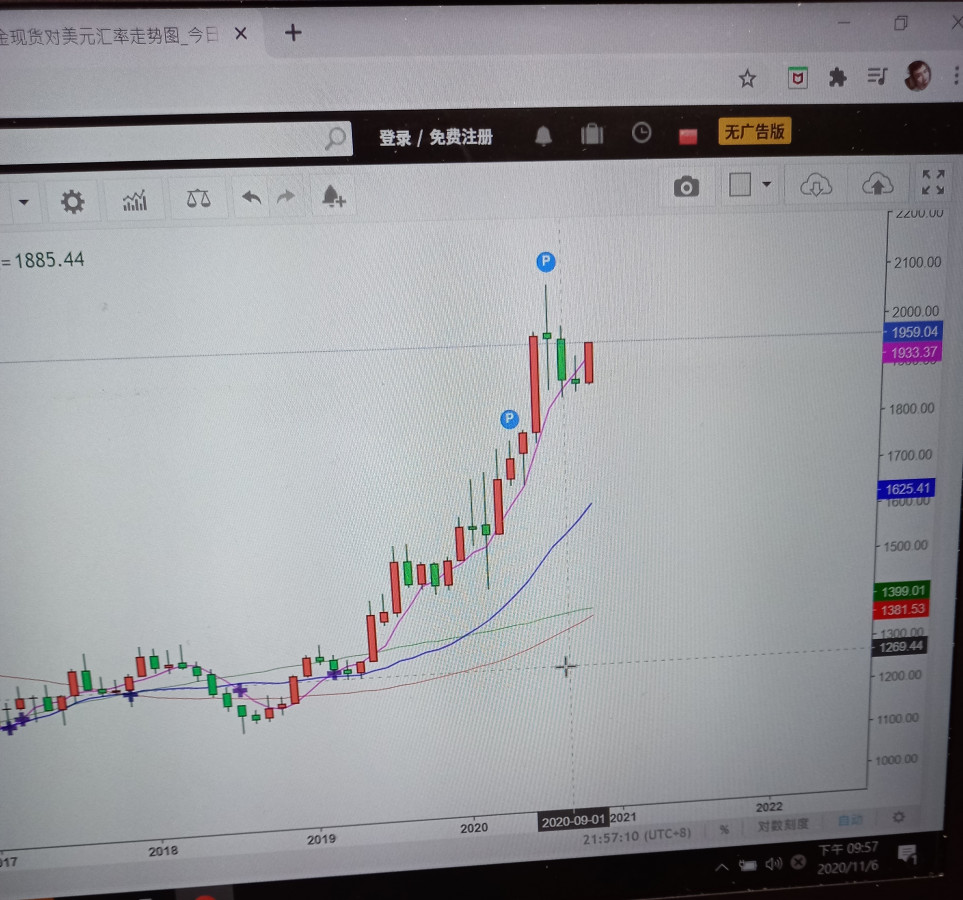This screenshot has height=900, width=963.
Task: Click the 1381.53 red price label
Action: [901, 609]
